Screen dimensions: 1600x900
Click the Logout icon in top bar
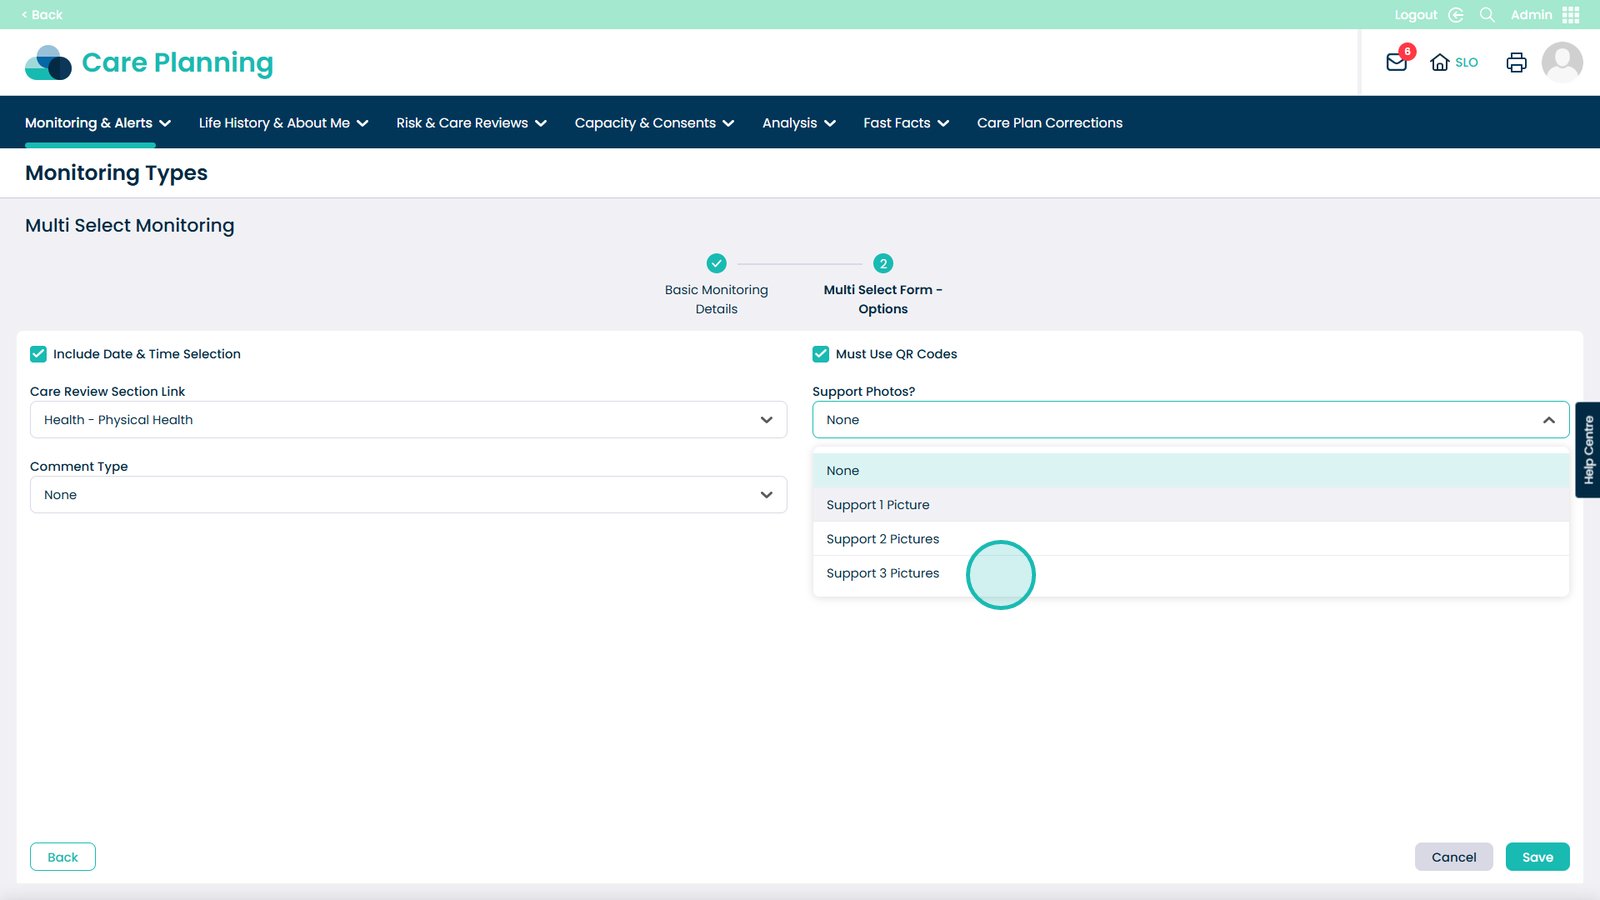pos(1456,15)
